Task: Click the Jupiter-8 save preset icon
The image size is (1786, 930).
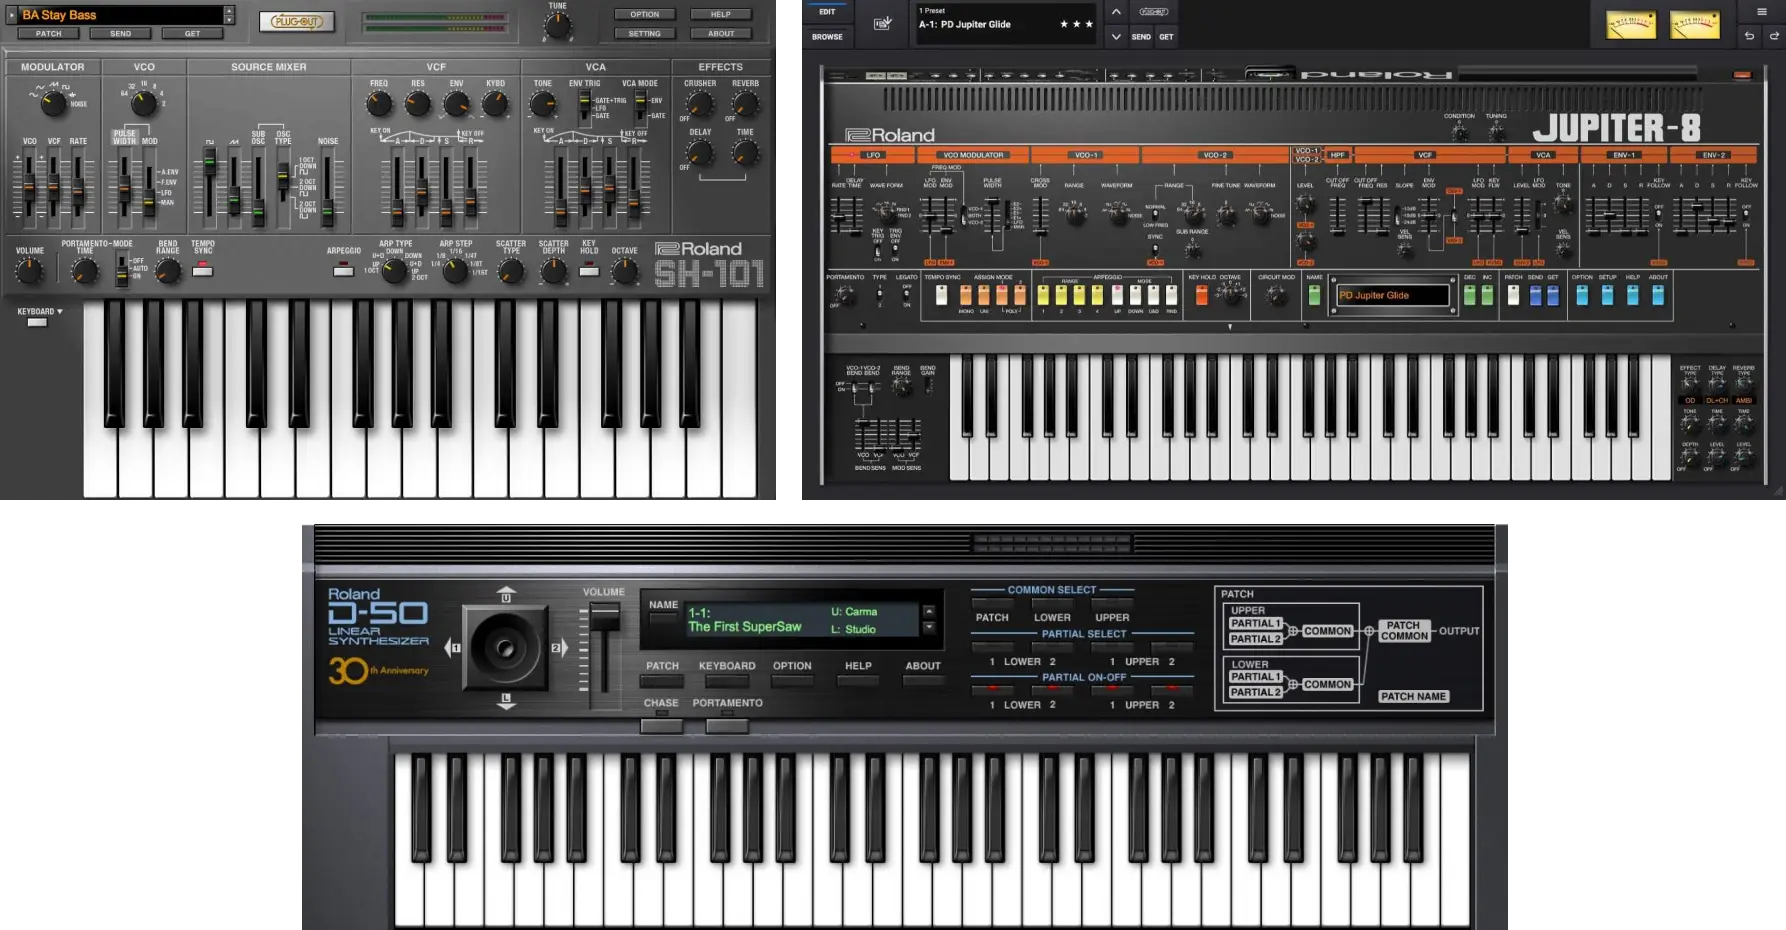Action: point(883,23)
